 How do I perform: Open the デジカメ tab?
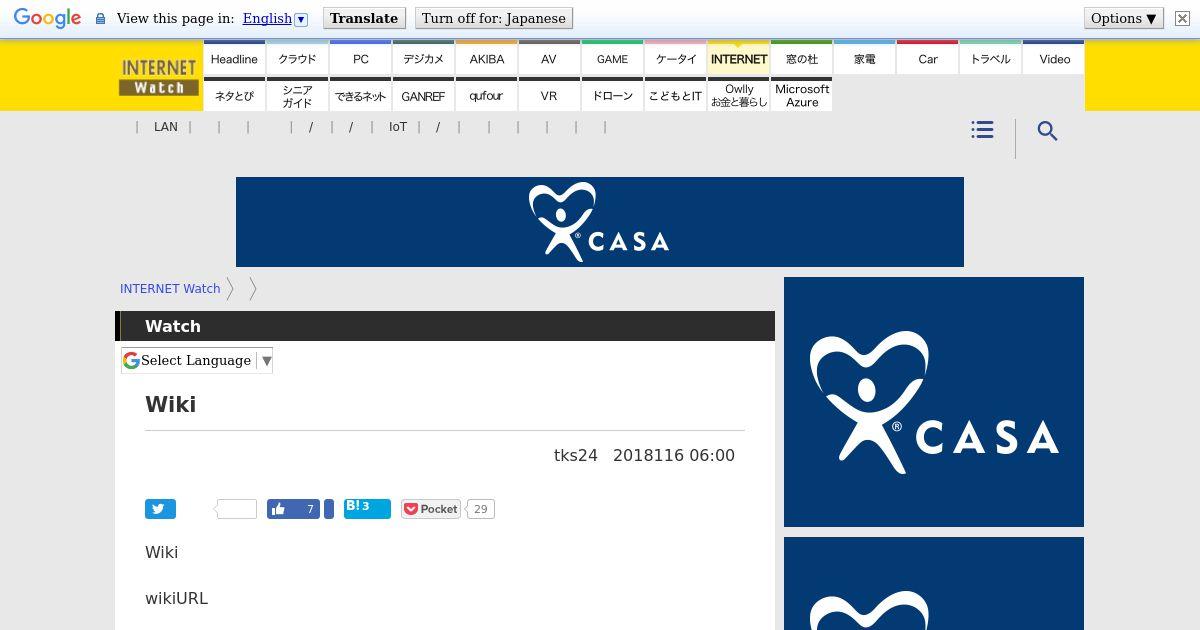point(423,58)
